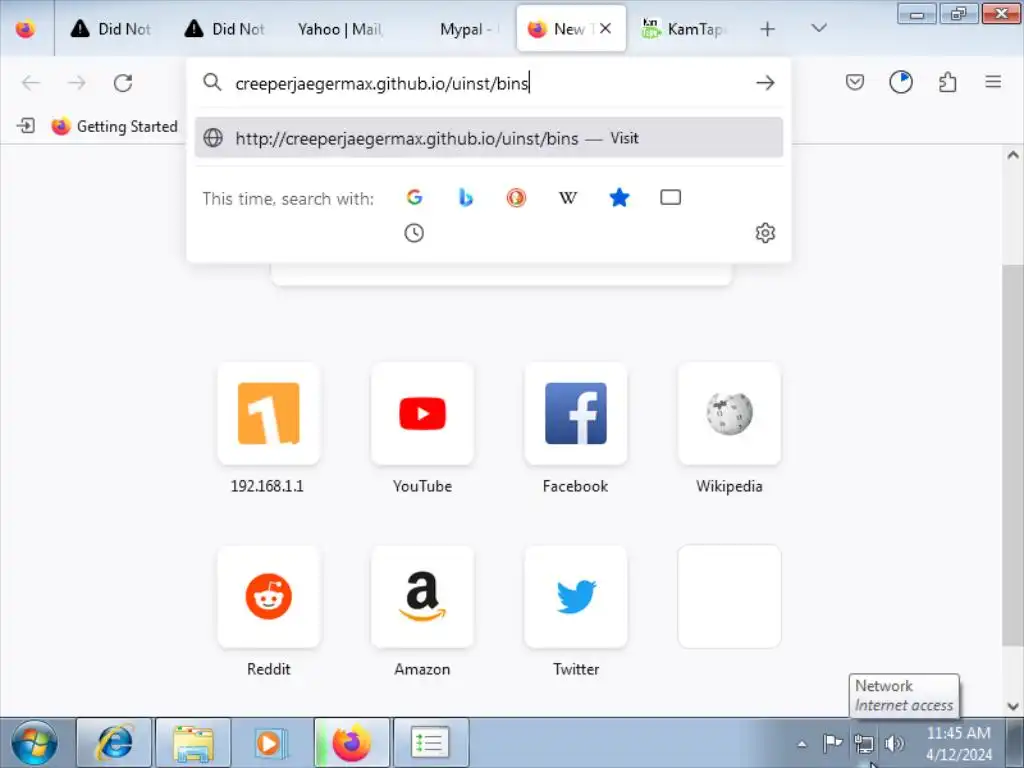This screenshot has width=1024, height=768.
Task: Open the Getting Started bookmark
Action: [115, 126]
